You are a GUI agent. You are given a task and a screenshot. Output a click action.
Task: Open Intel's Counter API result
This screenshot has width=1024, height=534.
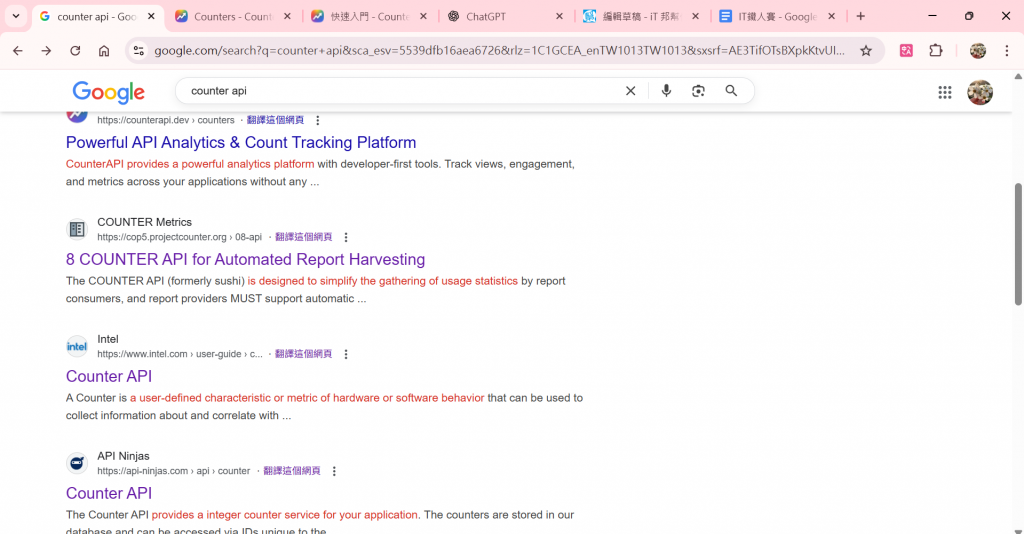[x=109, y=376]
